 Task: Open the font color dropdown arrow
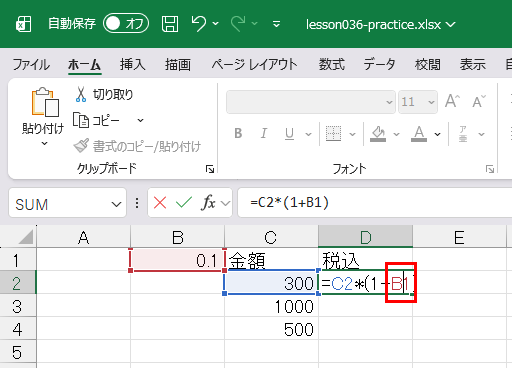pyautogui.click(x=437, y=134)
